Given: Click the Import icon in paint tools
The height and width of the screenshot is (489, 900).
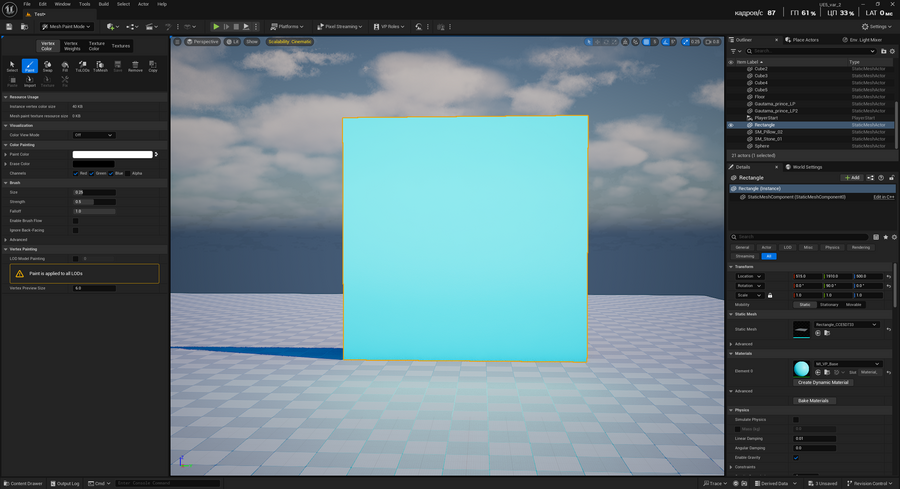Looking at the screenshot, I should coord(30,82).
